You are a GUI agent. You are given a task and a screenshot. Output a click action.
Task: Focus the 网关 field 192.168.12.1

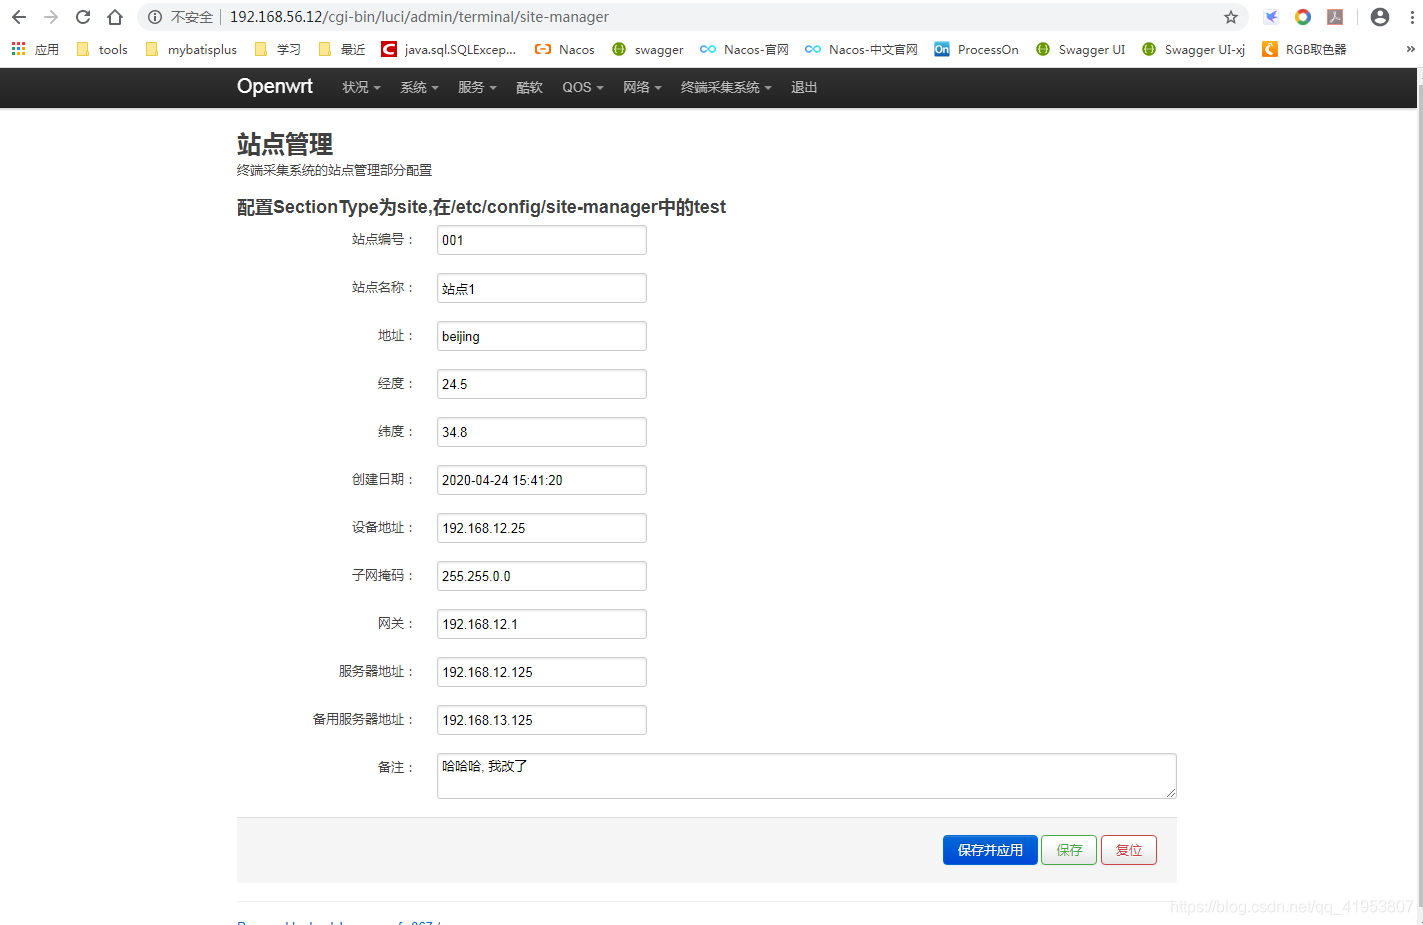pos(542,624)
